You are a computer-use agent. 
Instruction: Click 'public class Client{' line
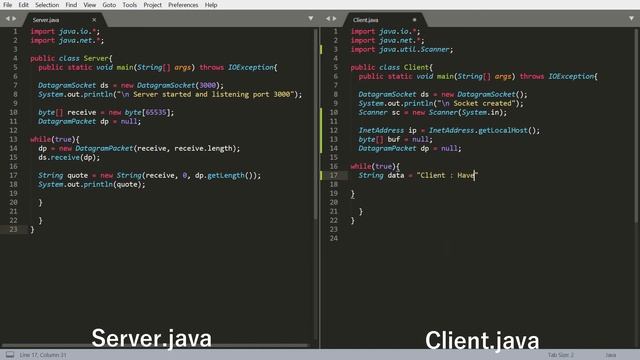coord(392,67)
